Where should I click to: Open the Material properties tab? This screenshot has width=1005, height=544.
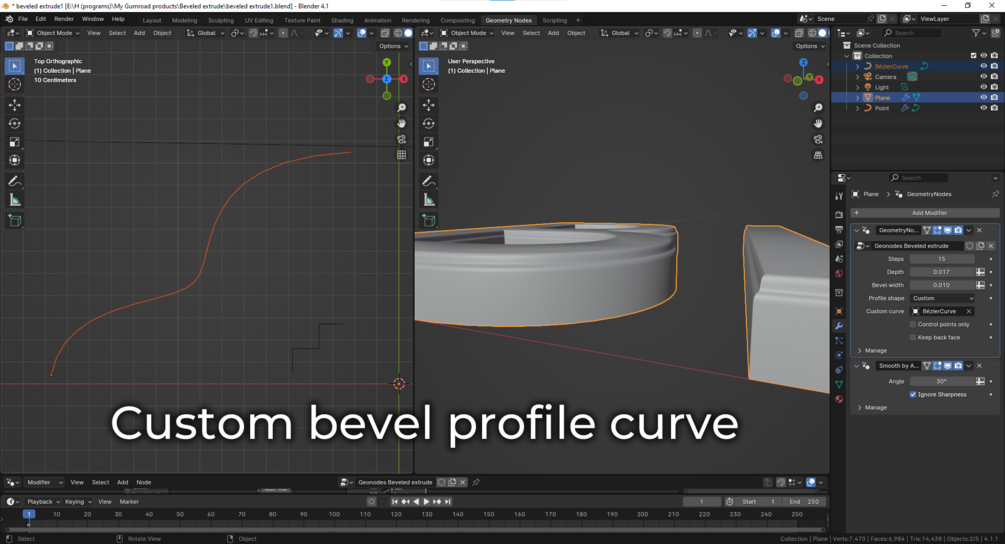839,399
